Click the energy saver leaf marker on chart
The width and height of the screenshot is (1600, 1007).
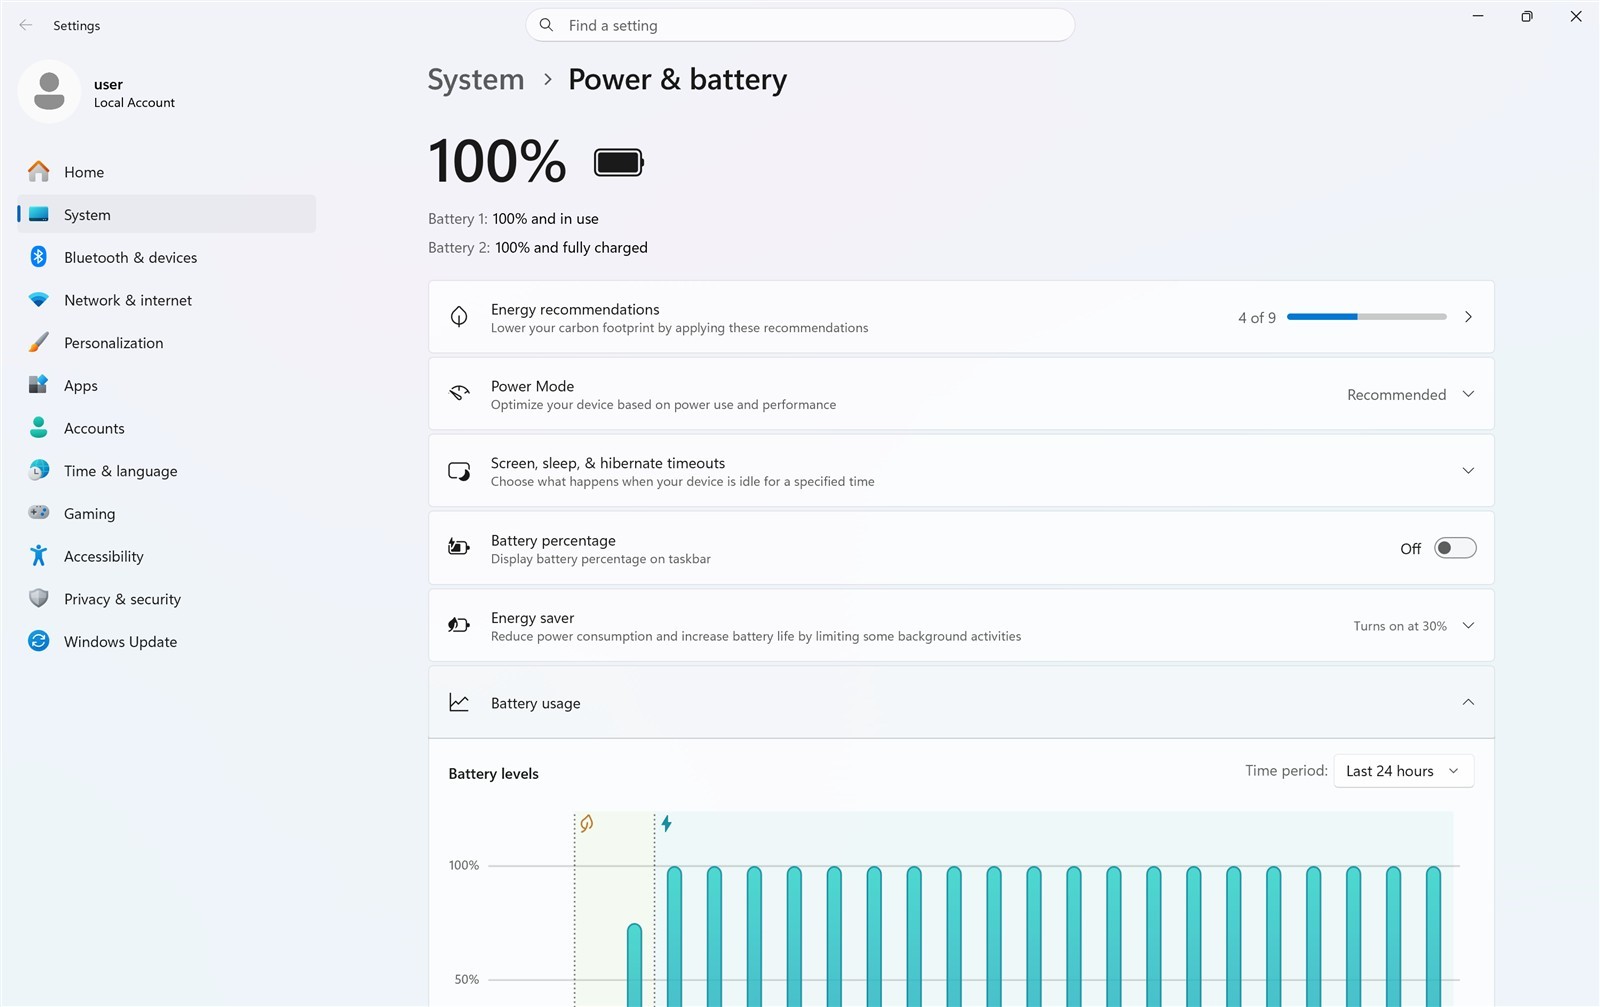587,823
